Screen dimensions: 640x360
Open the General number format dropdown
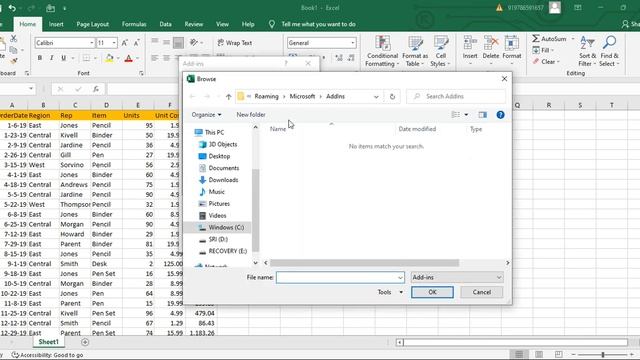click(353, 43)
